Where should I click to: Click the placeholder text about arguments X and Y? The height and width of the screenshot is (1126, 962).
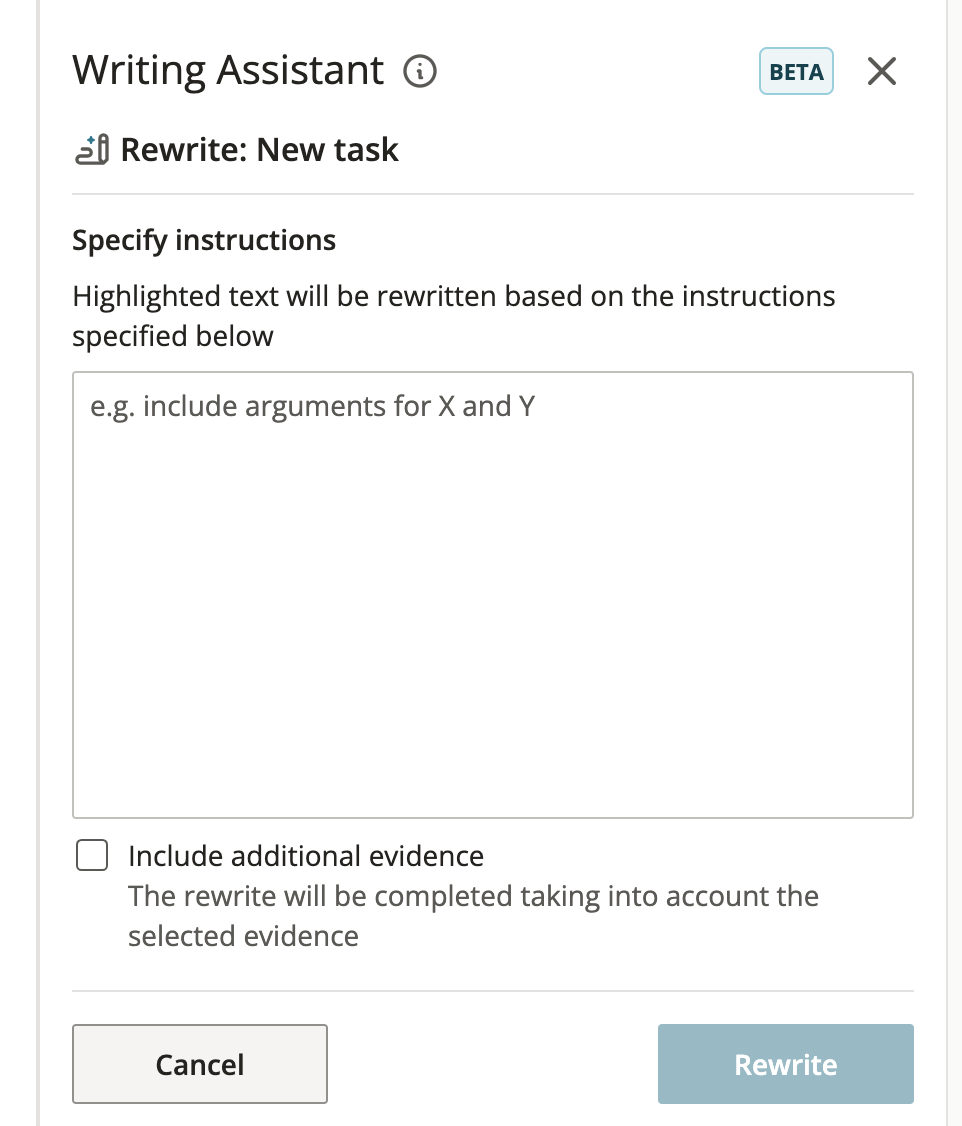312,406
